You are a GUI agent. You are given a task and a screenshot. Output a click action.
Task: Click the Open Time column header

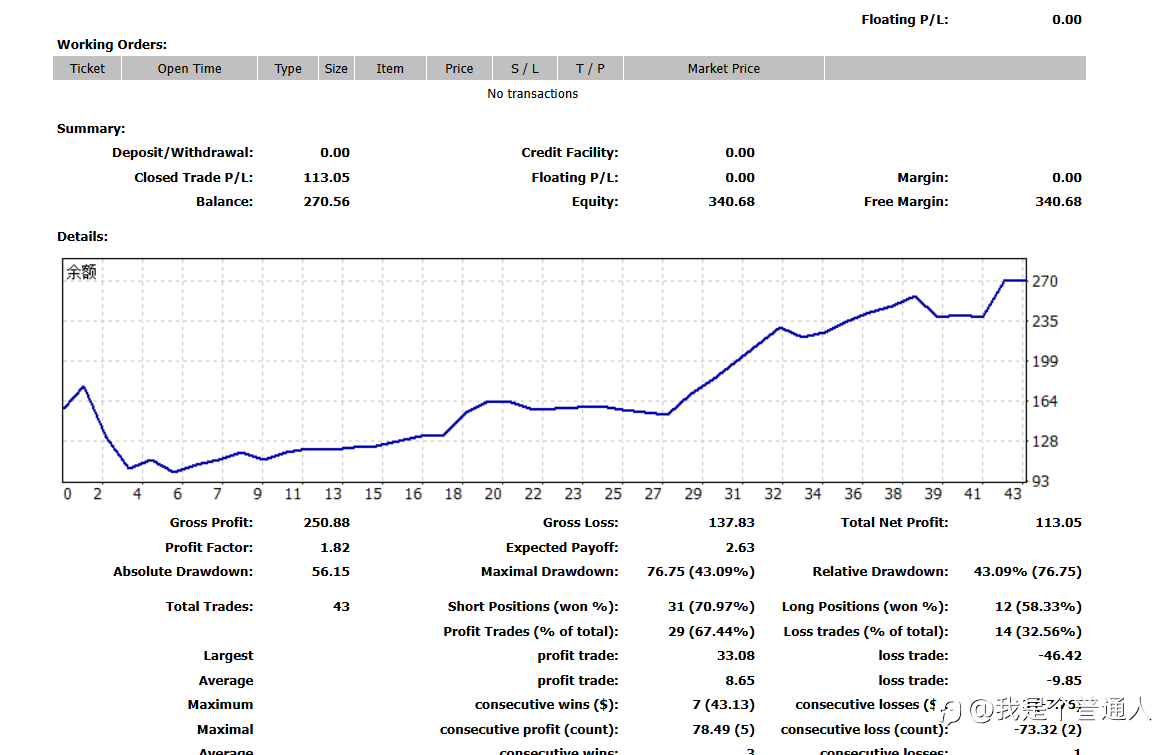[189, 68]
